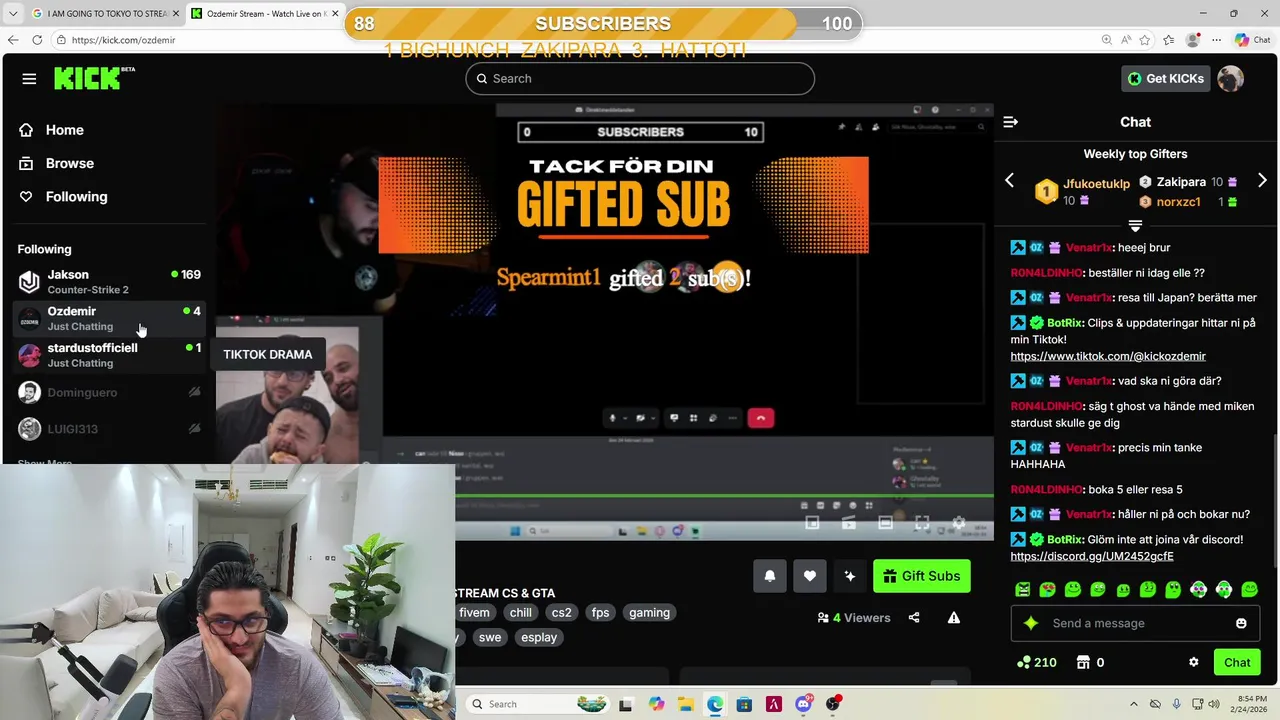Toggle stream notifications bell
Screen dimensions: 1280x720
pos(770,576)
